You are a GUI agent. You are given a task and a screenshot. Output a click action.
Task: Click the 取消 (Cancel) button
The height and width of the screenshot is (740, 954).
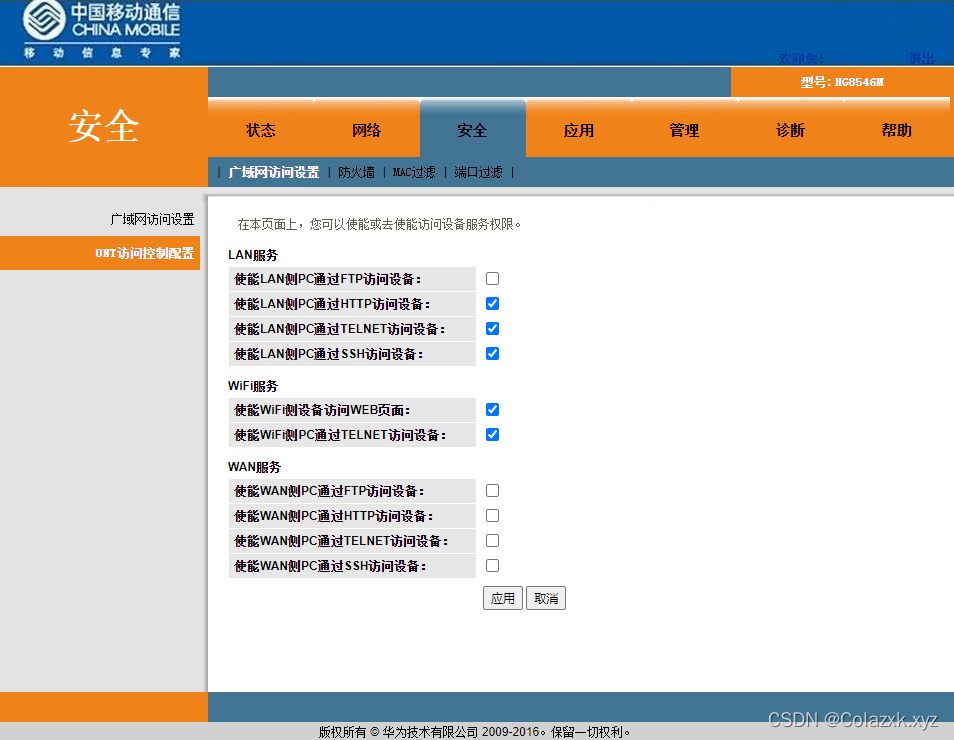(x=546, y=597)
